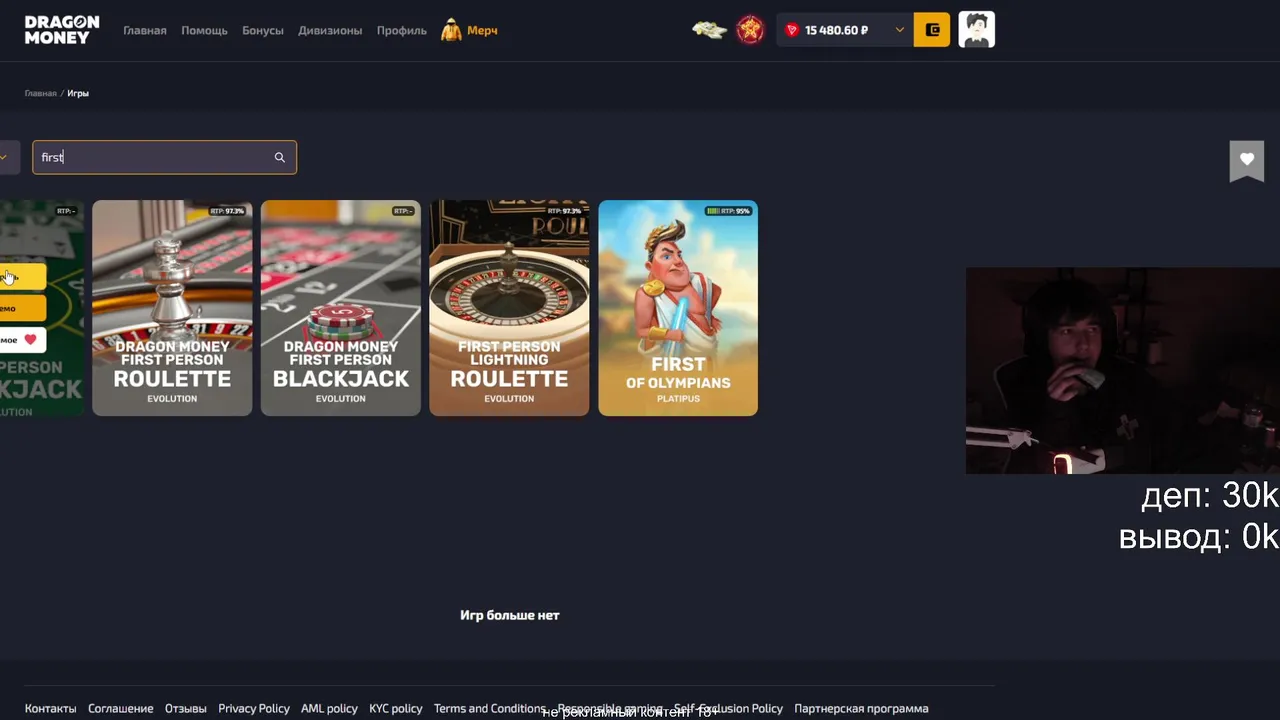Click the magnifier search icon
The width and height of the screenshot is (1280, 720).
(280, 157)
